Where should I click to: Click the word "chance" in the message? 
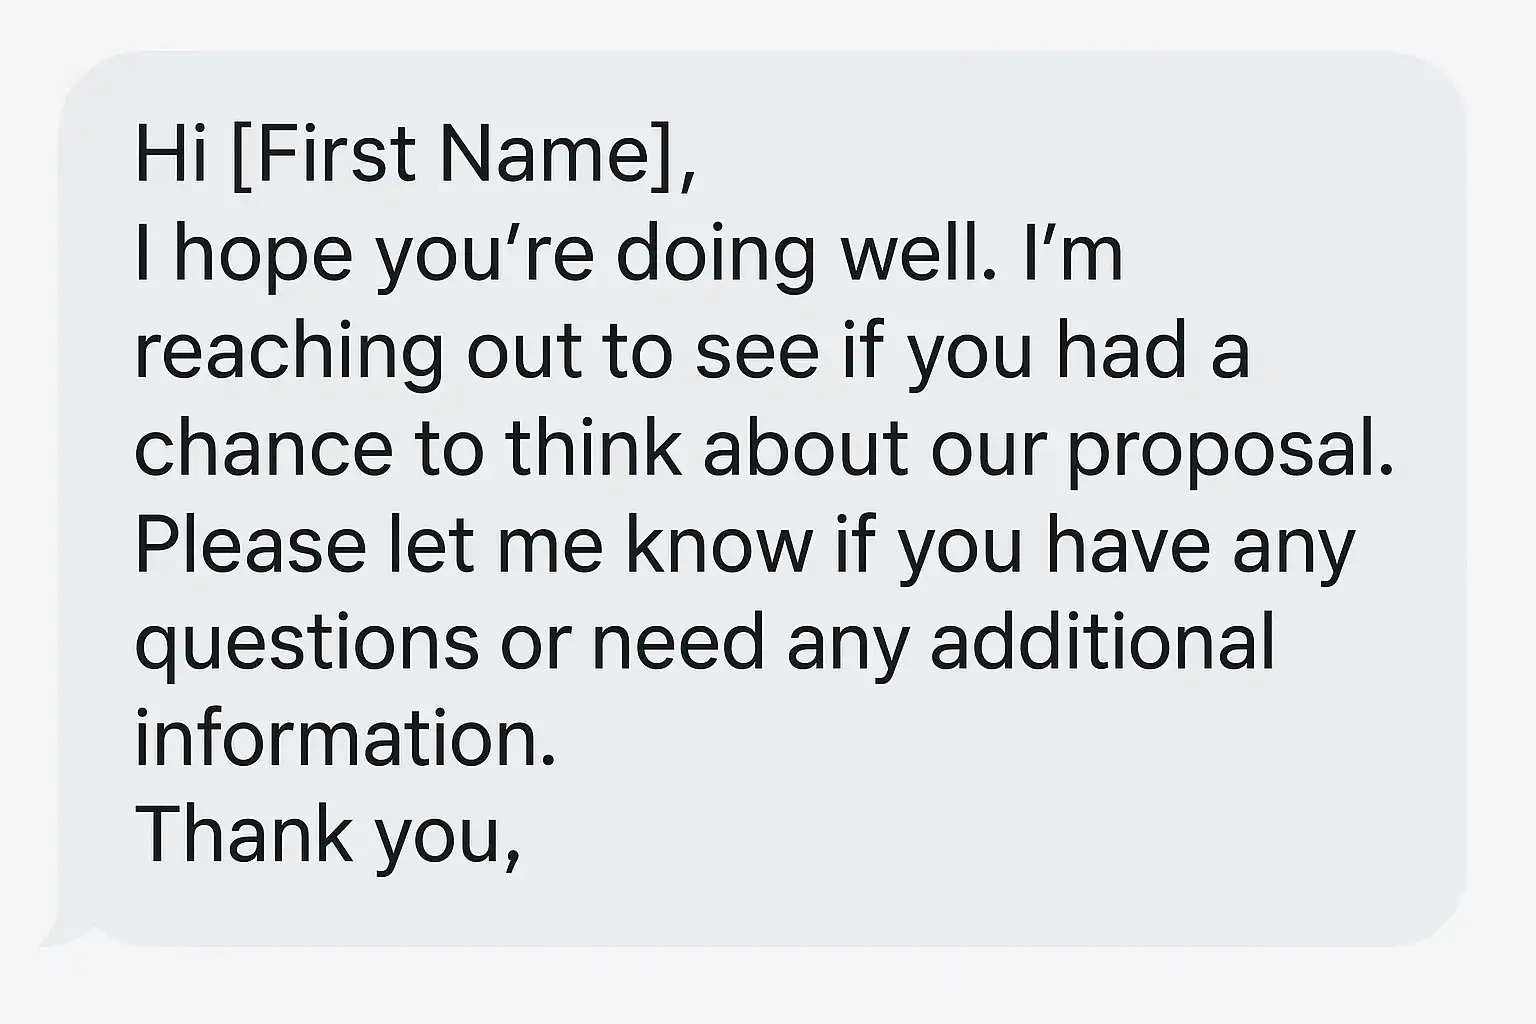coord(264,448)
